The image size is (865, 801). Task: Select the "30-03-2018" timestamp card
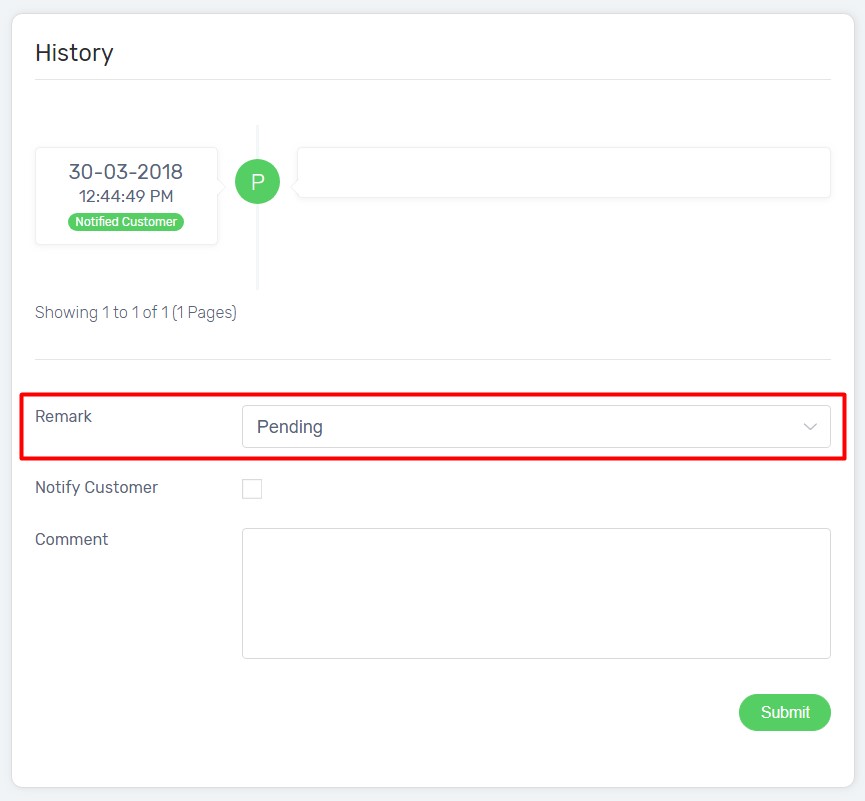point(125,171)
